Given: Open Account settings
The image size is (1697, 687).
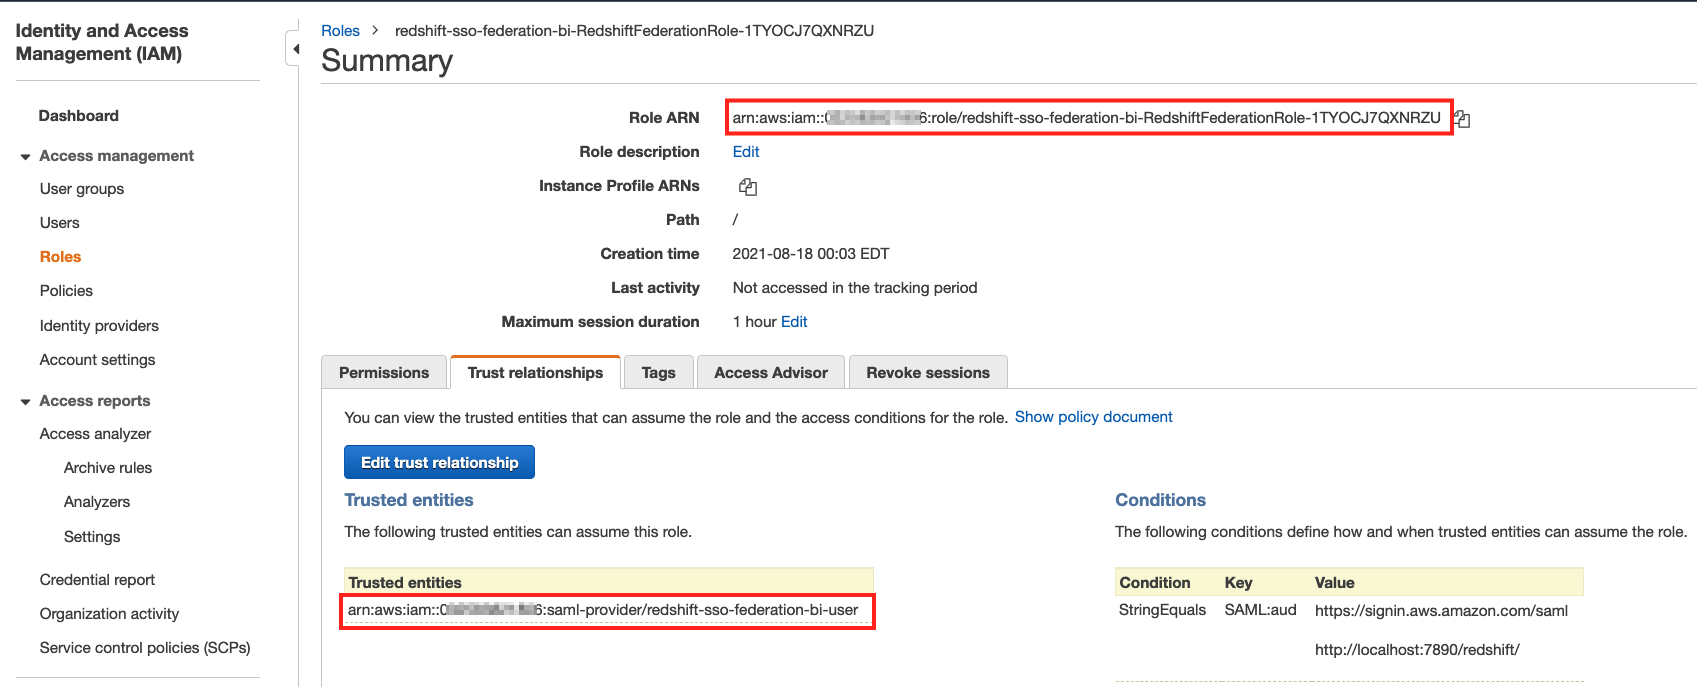Looking at the screenshot, I should click(x=98, y=360).
